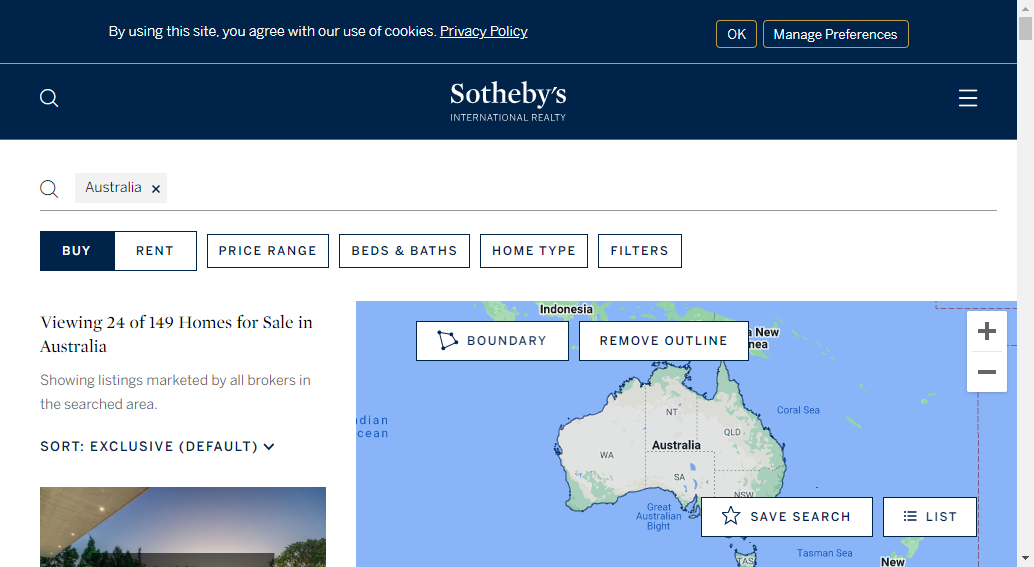Click the location search magnifier icon
Image resolution: width=1034 pixels, height=567 pixels.
pos(49,189)
